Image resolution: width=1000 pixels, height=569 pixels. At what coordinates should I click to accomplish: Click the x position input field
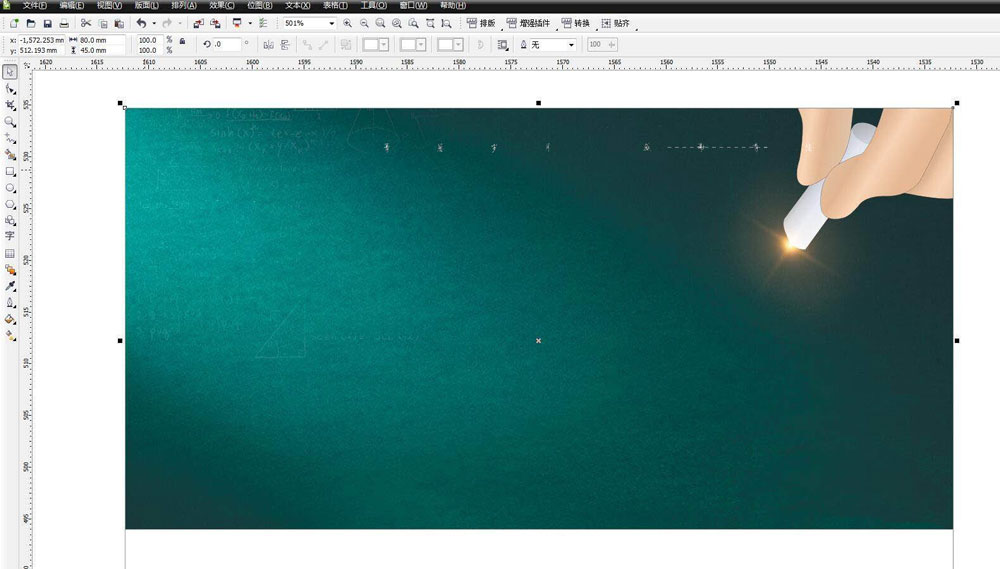click(x=41, y=40)
